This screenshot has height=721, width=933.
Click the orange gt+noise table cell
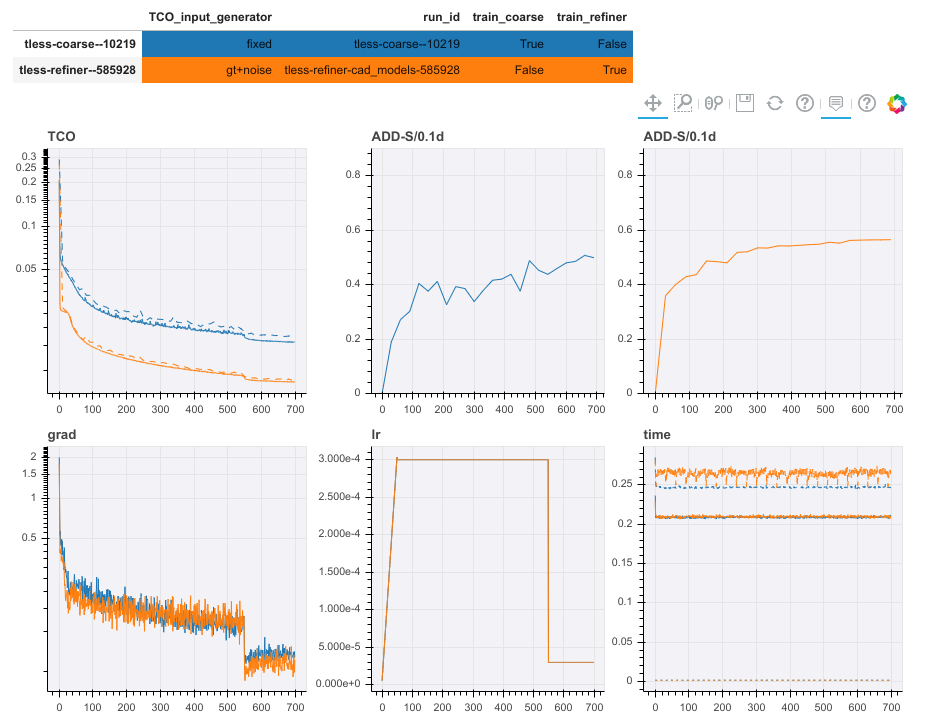click(x=248, y=70)
